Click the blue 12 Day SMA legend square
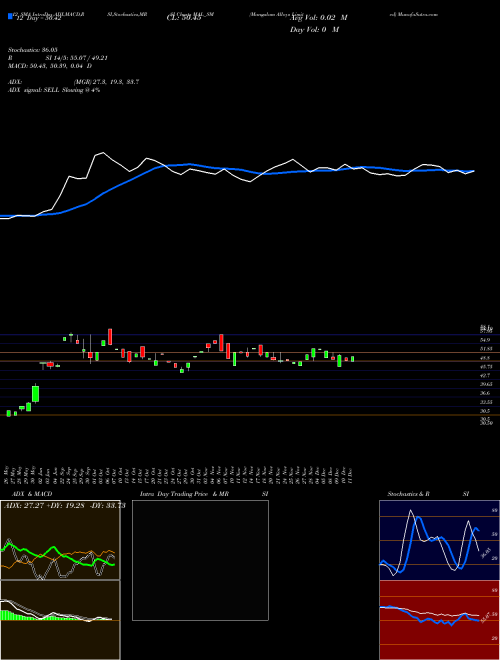Screen dimensions: 500x660 pos(10,16)
